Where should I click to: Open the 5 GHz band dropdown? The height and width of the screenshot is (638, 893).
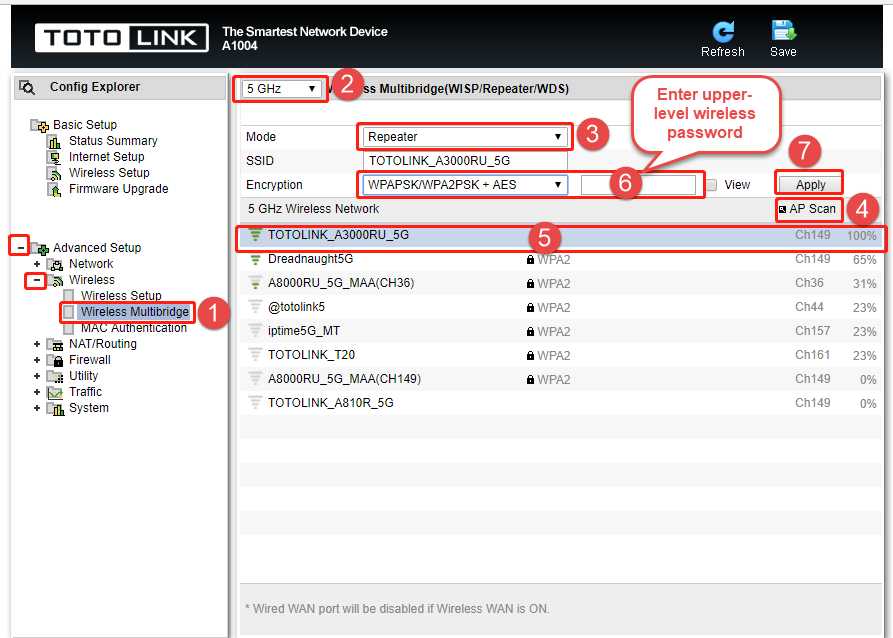pos(281,89)
